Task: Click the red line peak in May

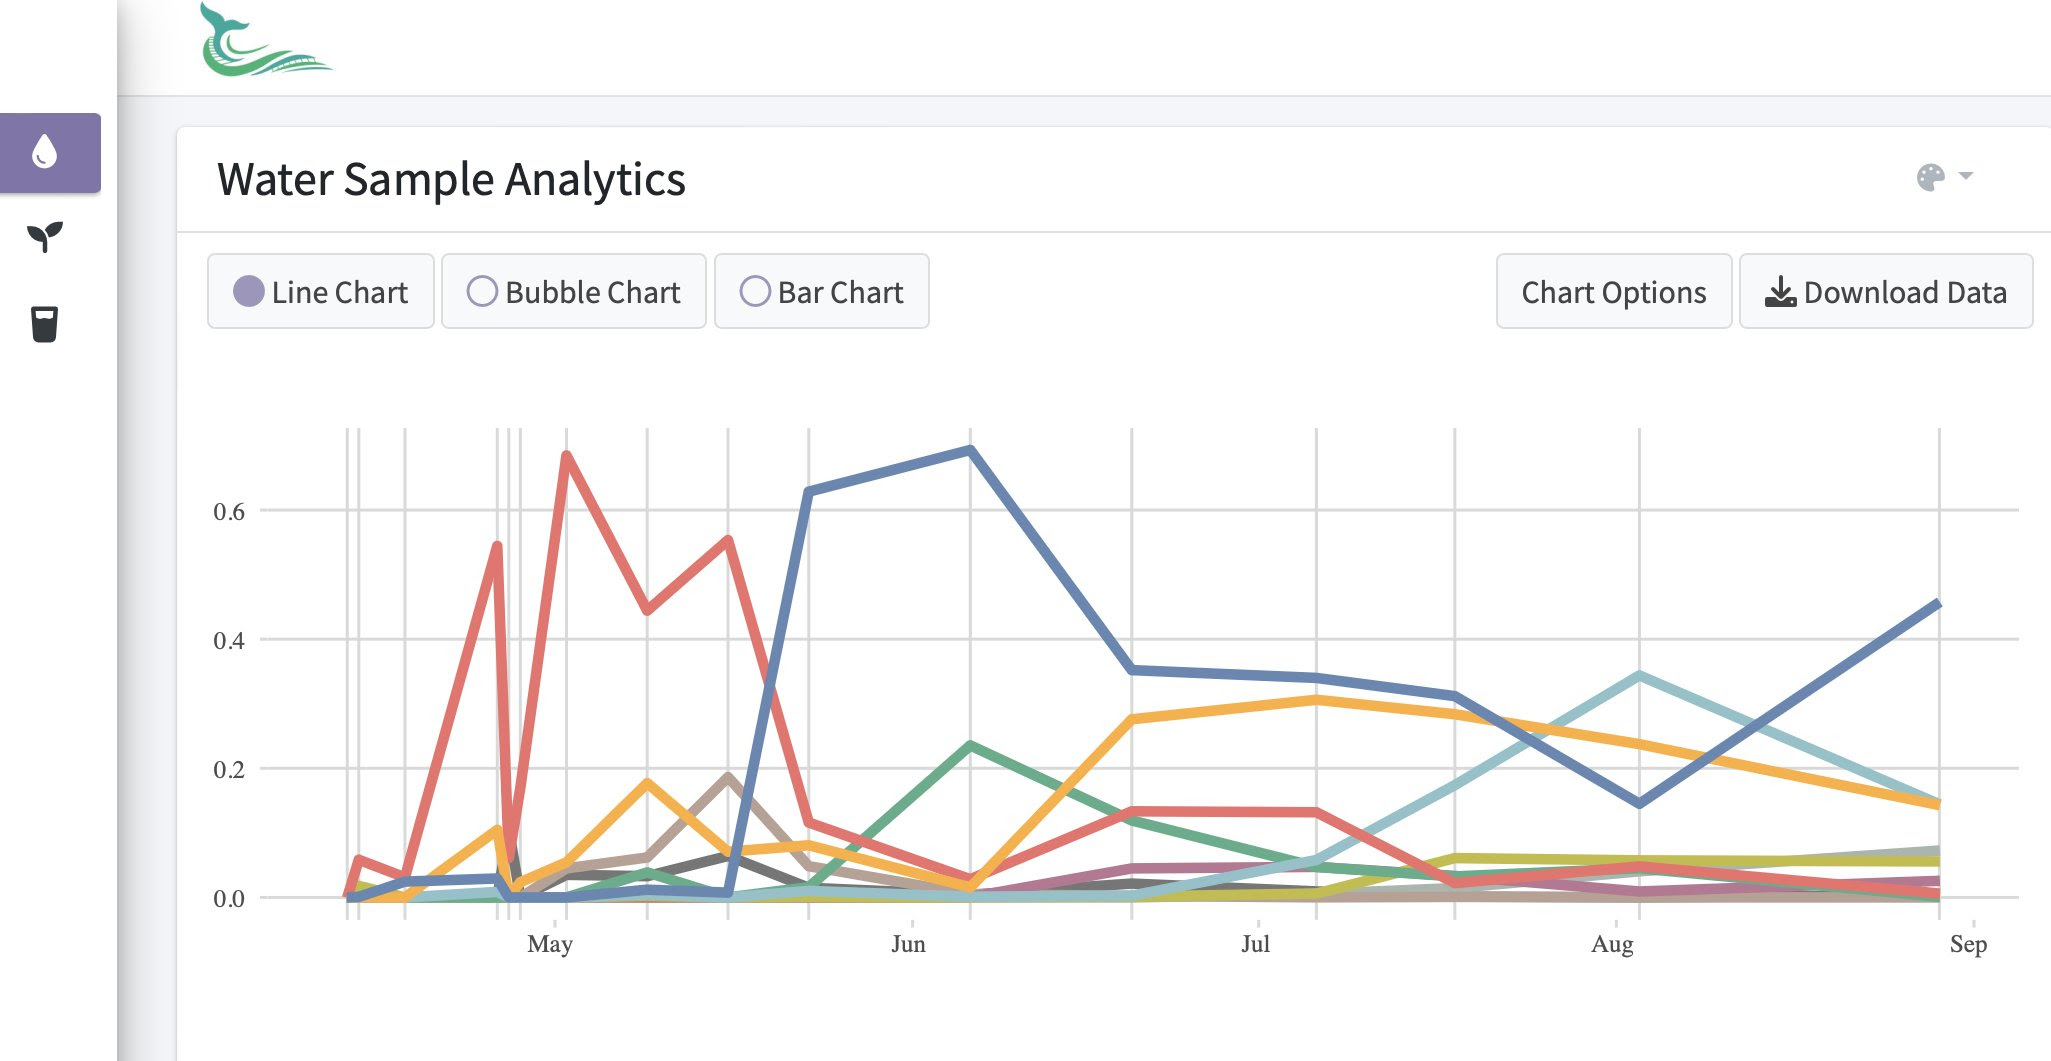Action: [x=567, y=455]
